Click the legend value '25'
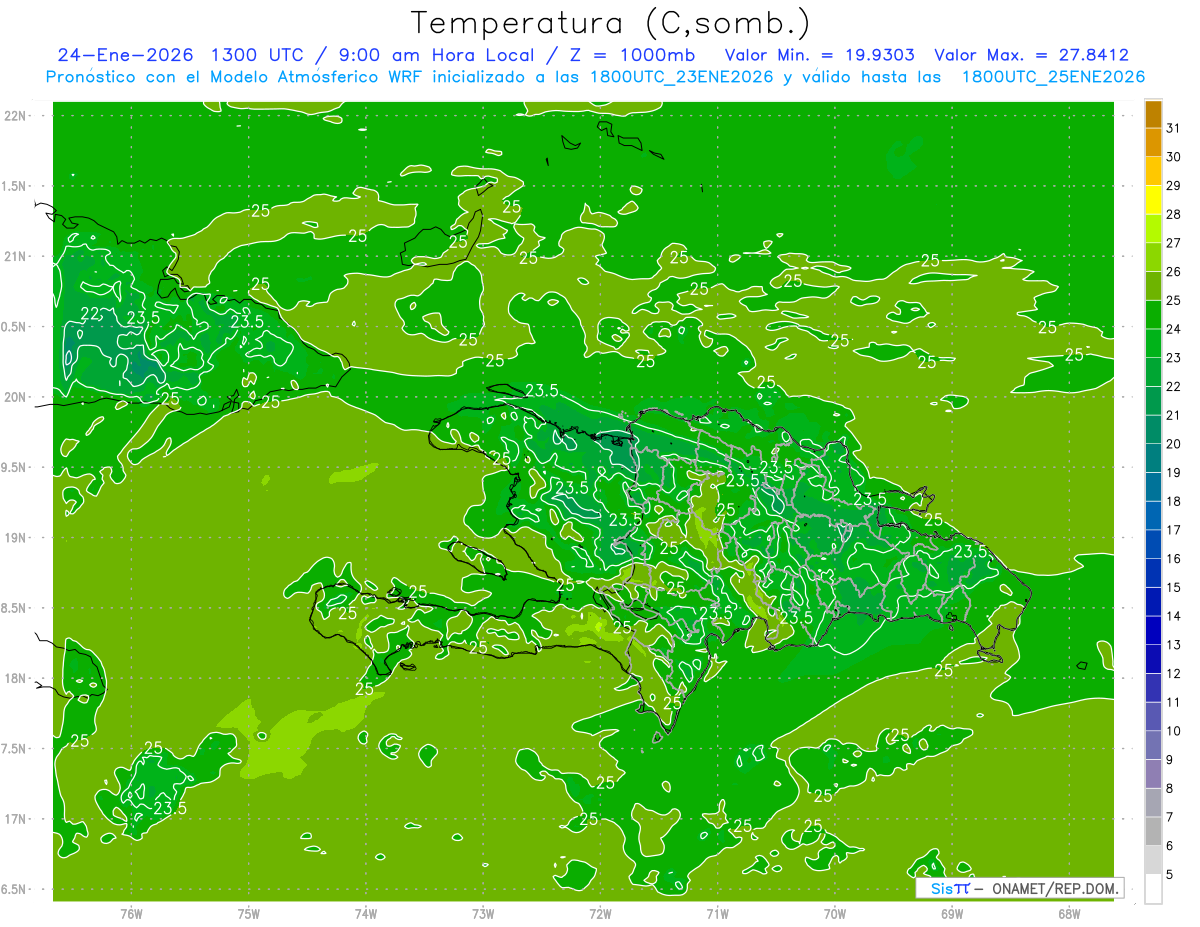Image resolution: width=1200 pixels, height=927 pixels. click(1173, 300)
